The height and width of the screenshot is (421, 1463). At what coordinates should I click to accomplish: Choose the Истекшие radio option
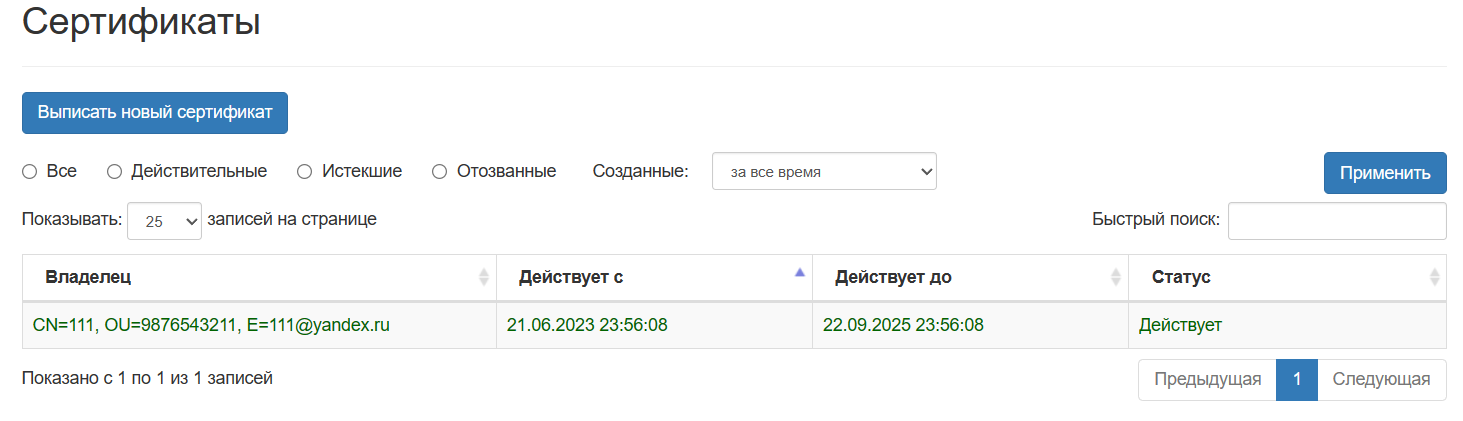pos(305,172)
